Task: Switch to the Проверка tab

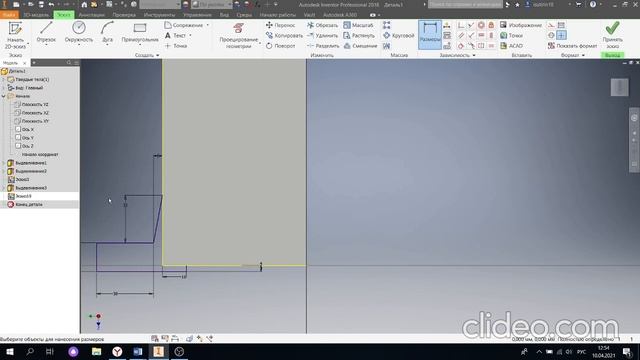Action: click(124, 15)
